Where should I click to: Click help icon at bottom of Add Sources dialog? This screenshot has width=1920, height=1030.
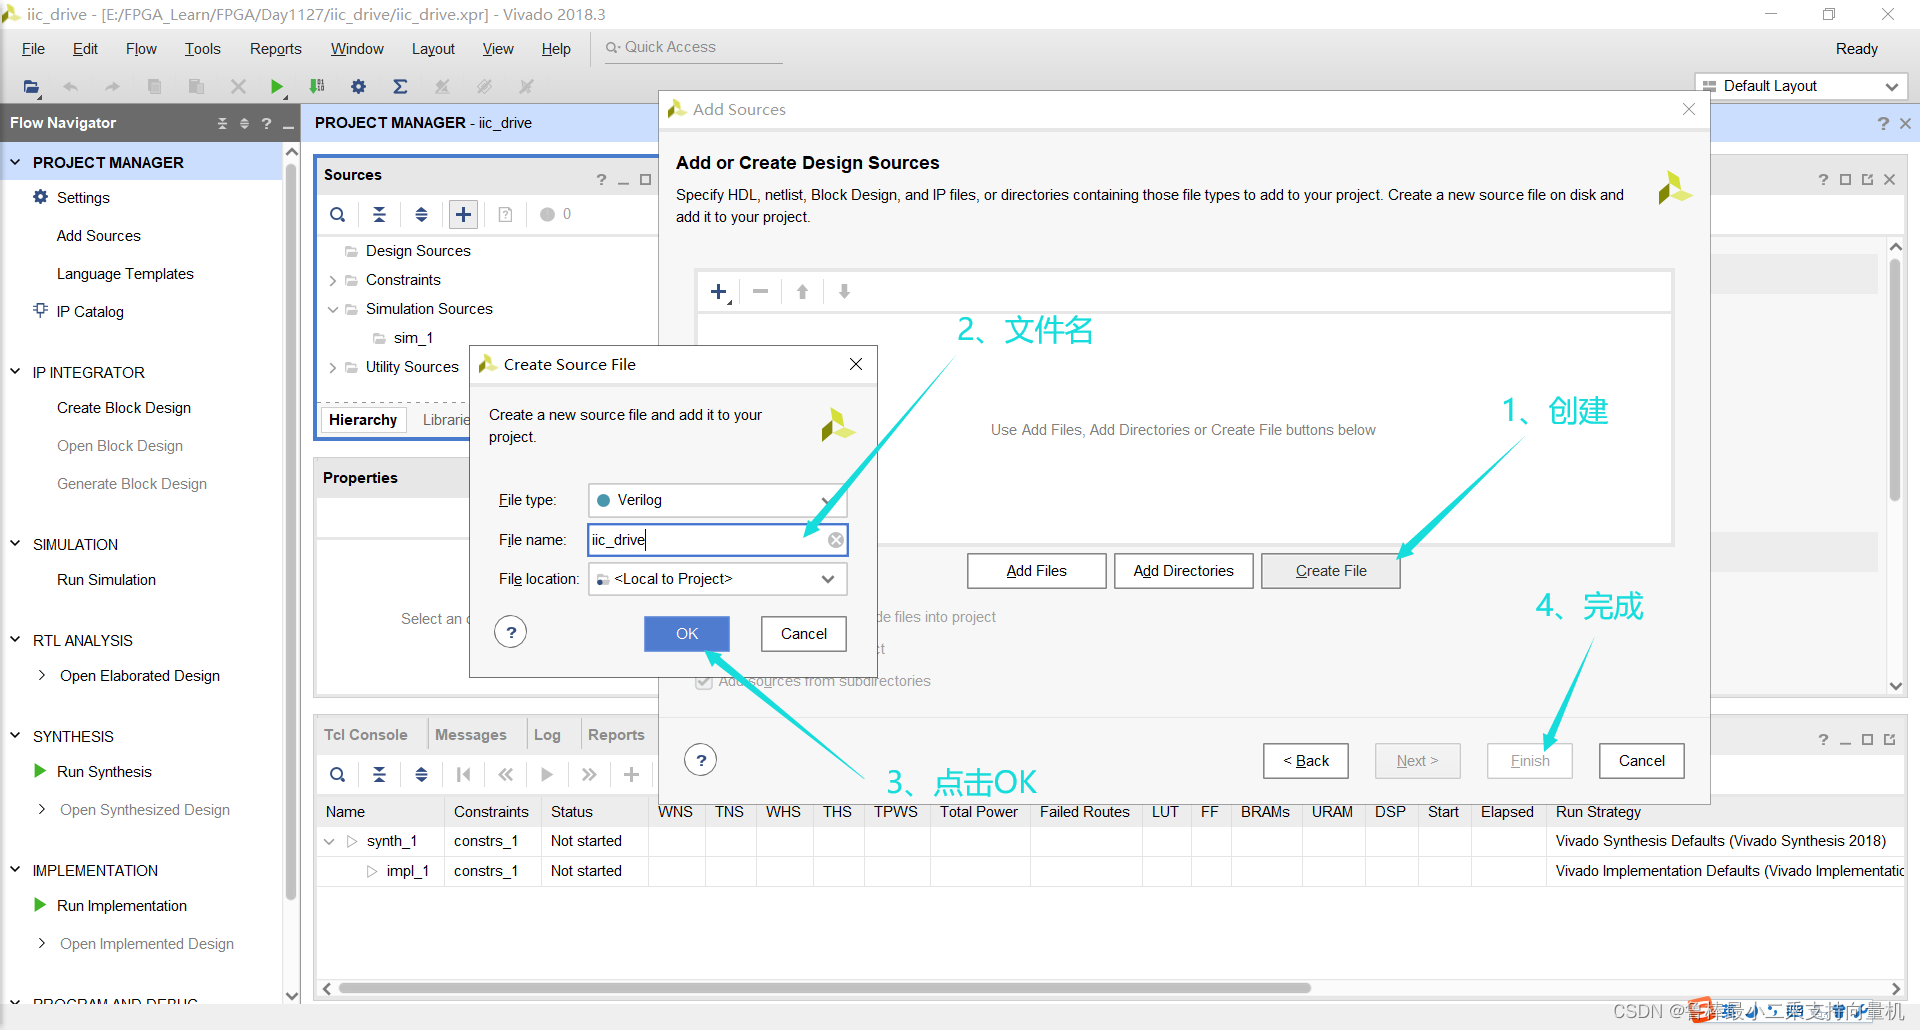[701, 760]
